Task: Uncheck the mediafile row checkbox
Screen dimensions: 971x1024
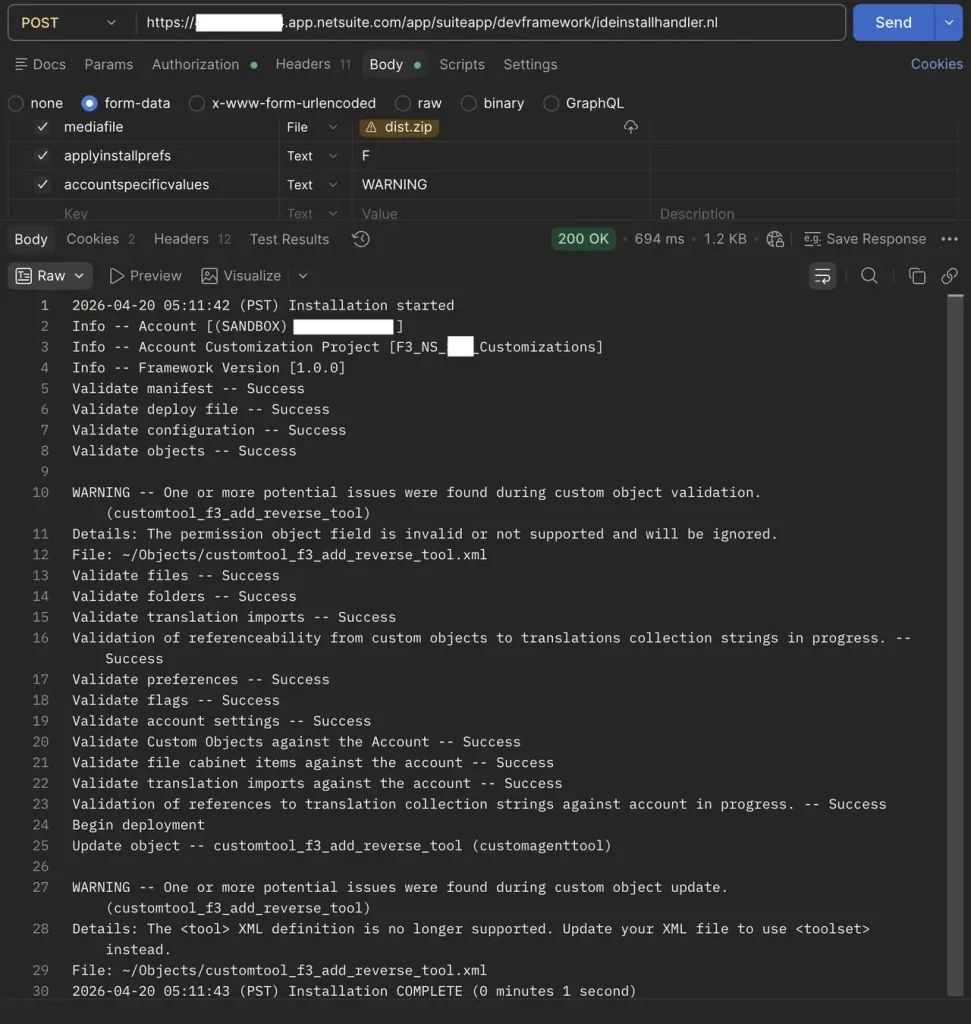Action: (x=42, y=127)
